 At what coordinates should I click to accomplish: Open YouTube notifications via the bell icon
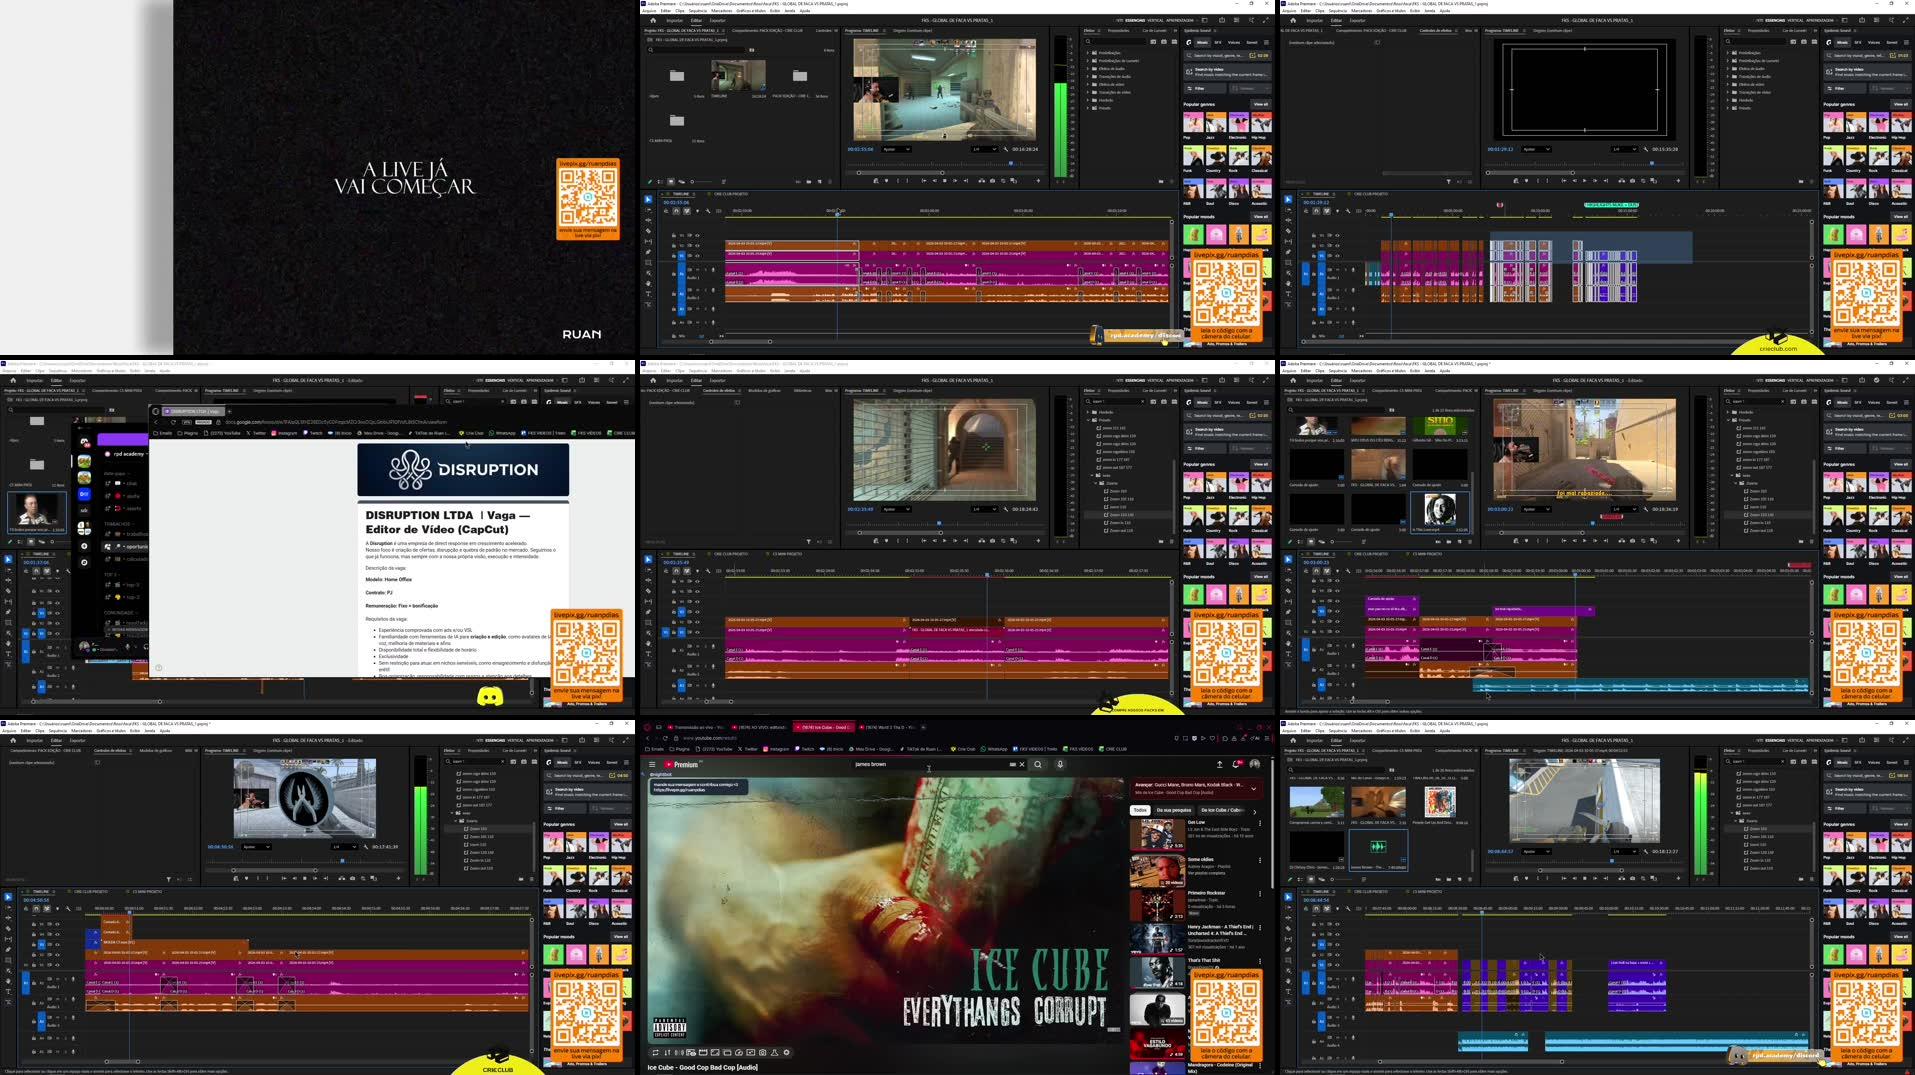click(1236, 764)
